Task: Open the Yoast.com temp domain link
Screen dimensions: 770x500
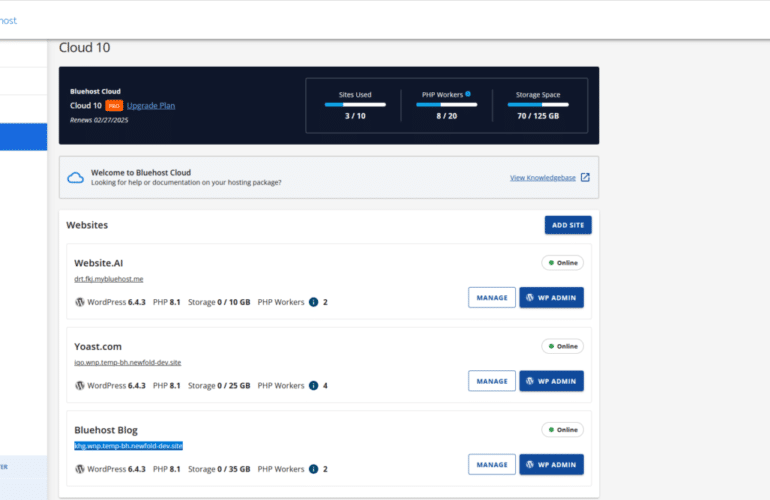Action: point(128,362)
